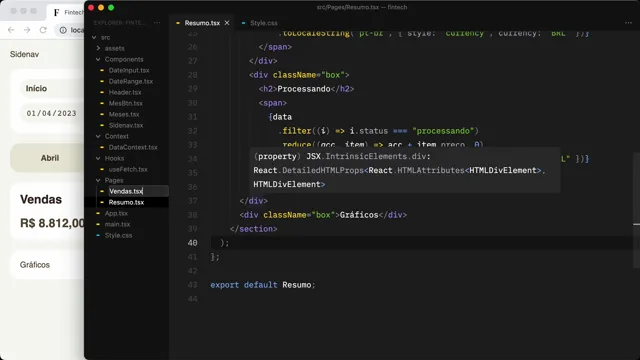This screenshot has width=640, height=360.
Task: Switch to the Style.css editor tab
Action: [264, 23]
